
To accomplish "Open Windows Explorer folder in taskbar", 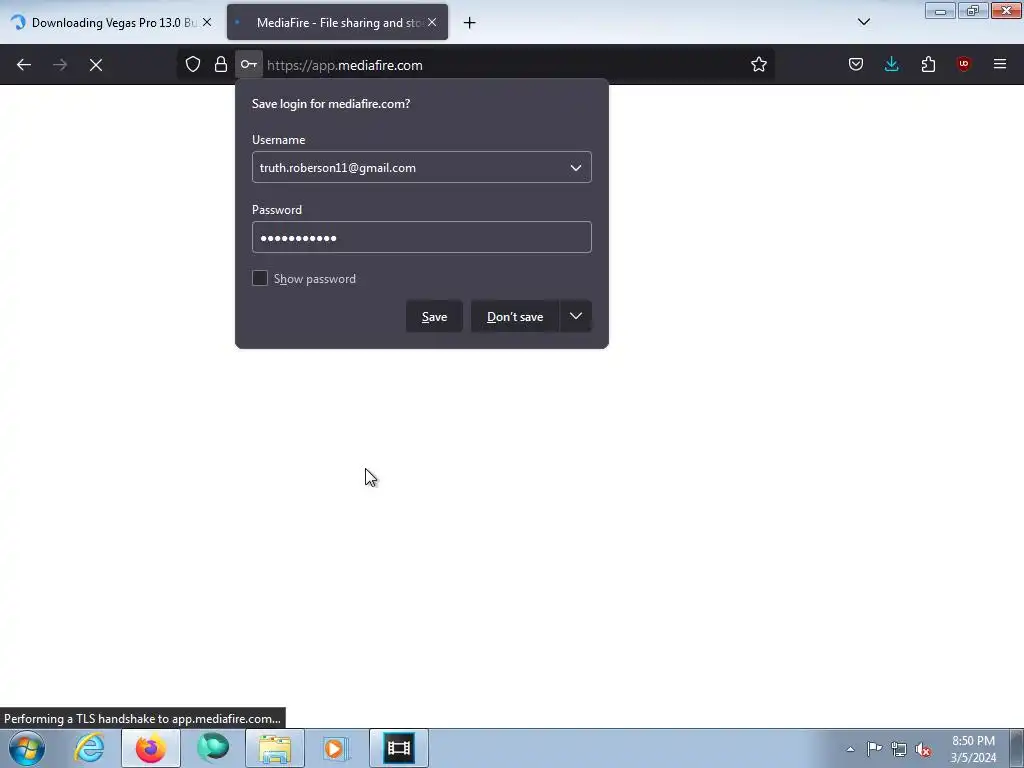I will (275, 748).
